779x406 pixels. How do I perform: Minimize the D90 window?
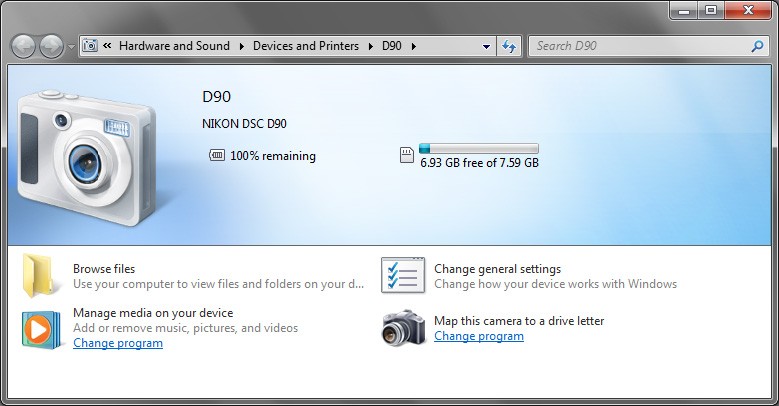[x=684, y=10]
